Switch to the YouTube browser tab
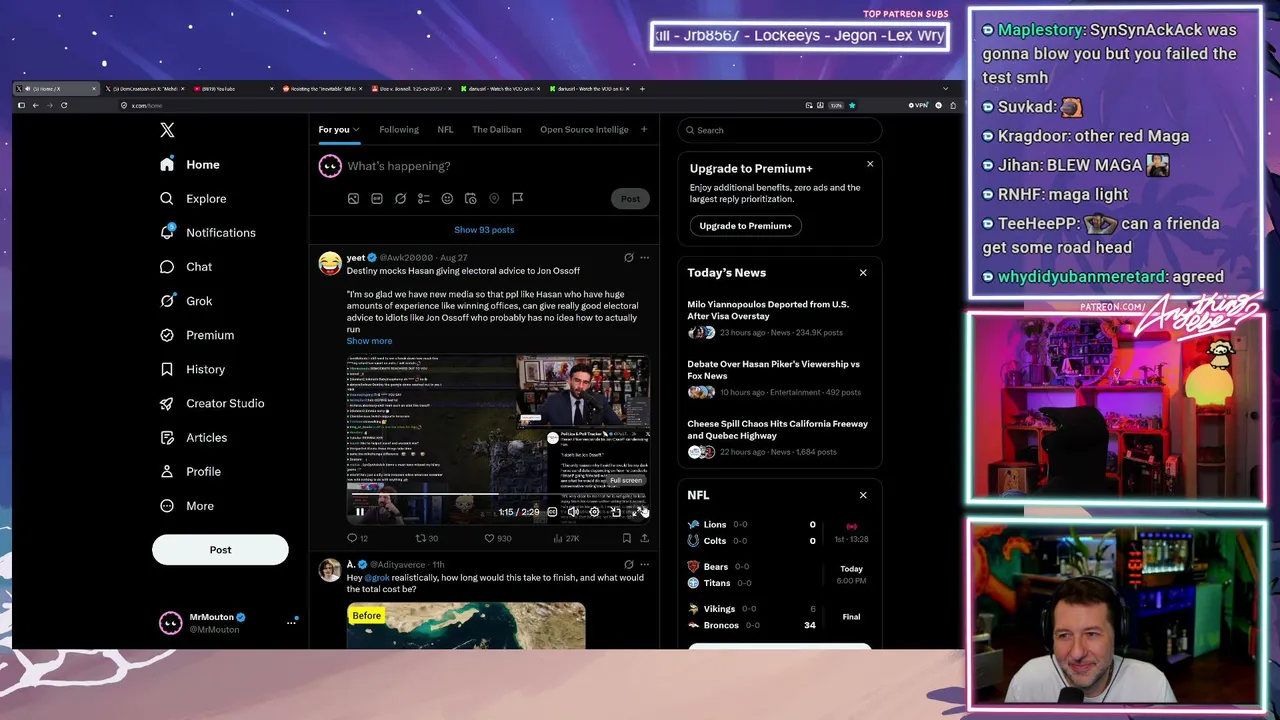 tap(232, 89)
